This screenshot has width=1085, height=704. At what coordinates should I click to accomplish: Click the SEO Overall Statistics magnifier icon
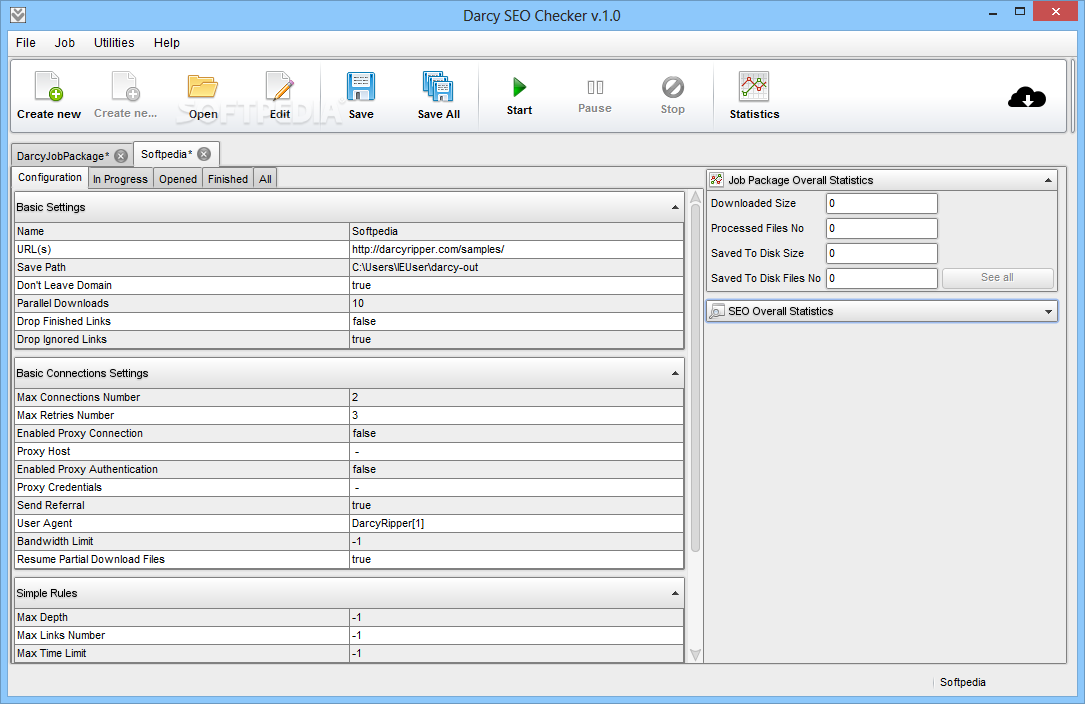(717, 311)
